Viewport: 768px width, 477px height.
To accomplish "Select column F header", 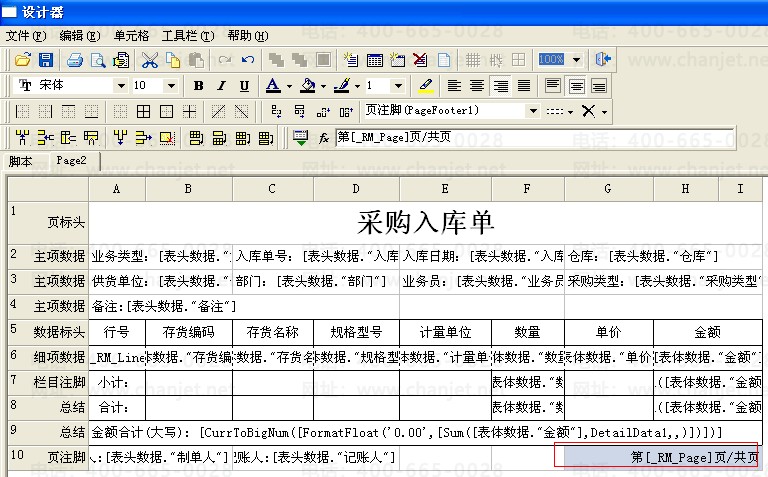I will (x=528, y=189).
